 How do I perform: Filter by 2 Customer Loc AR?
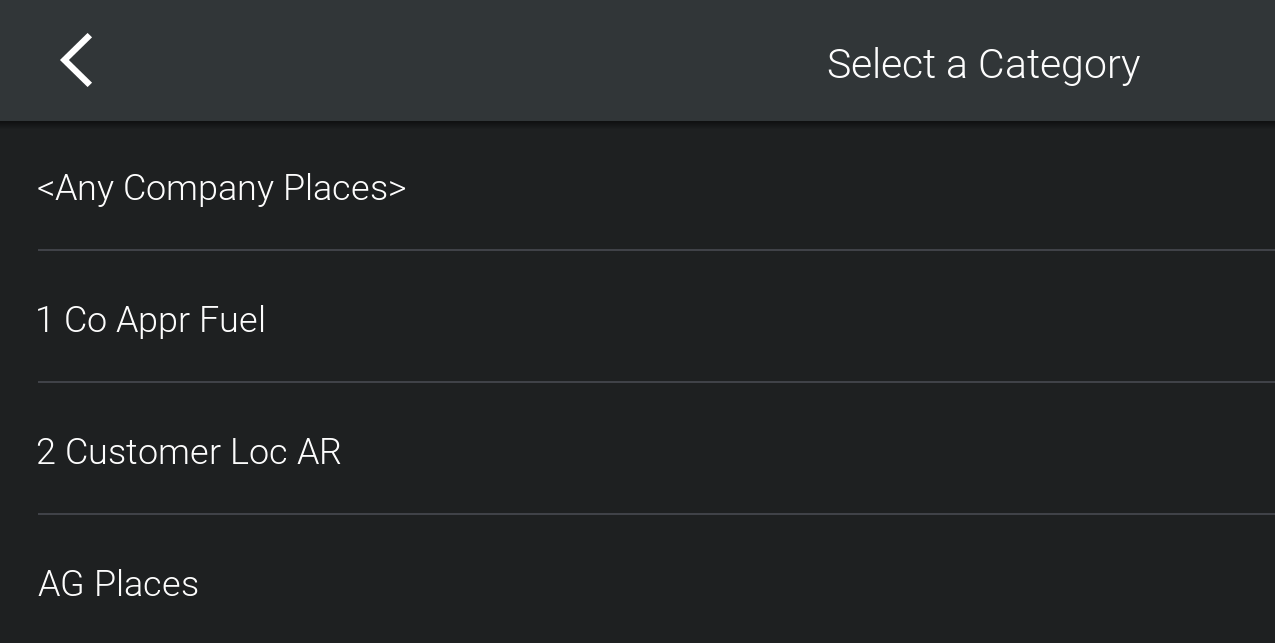tap(189, 452)
